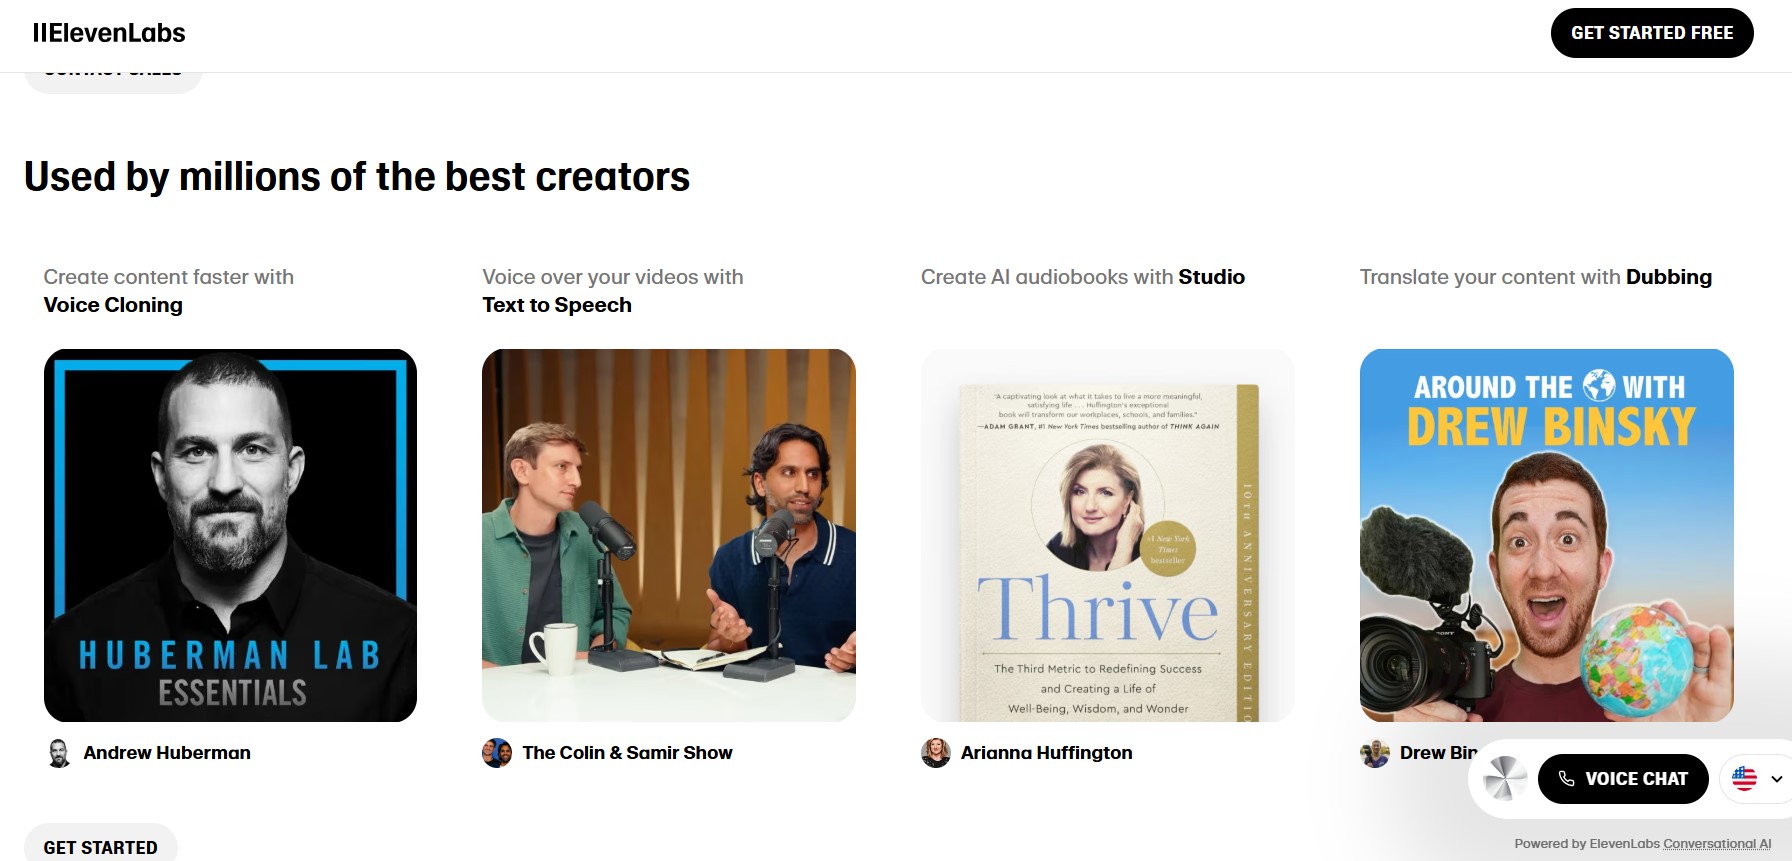1792x861 pixels.
Task: Open the Colin & Samir Show thumbnail
Action: point(669,535)
